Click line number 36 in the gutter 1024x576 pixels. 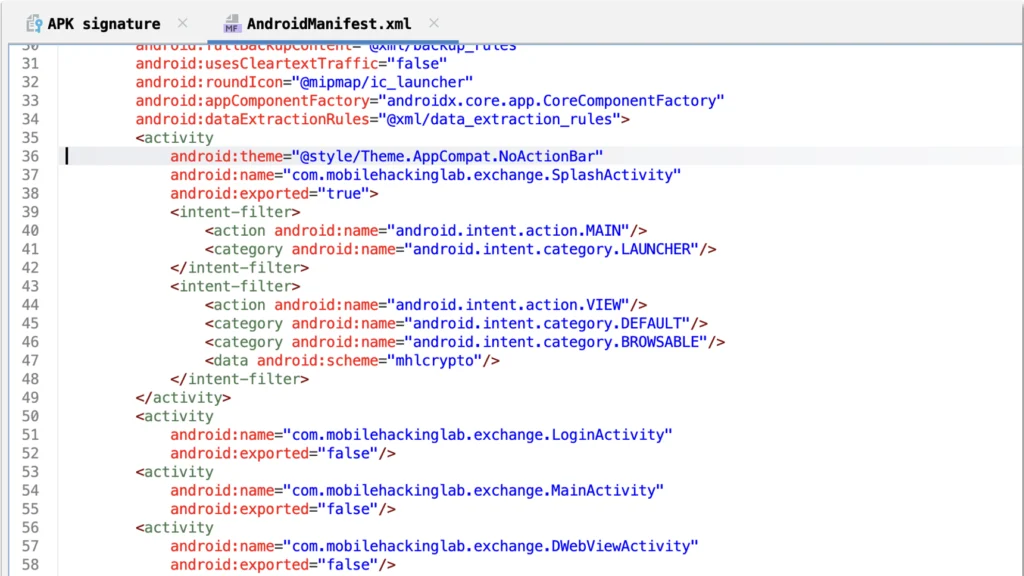coord(30,156)
